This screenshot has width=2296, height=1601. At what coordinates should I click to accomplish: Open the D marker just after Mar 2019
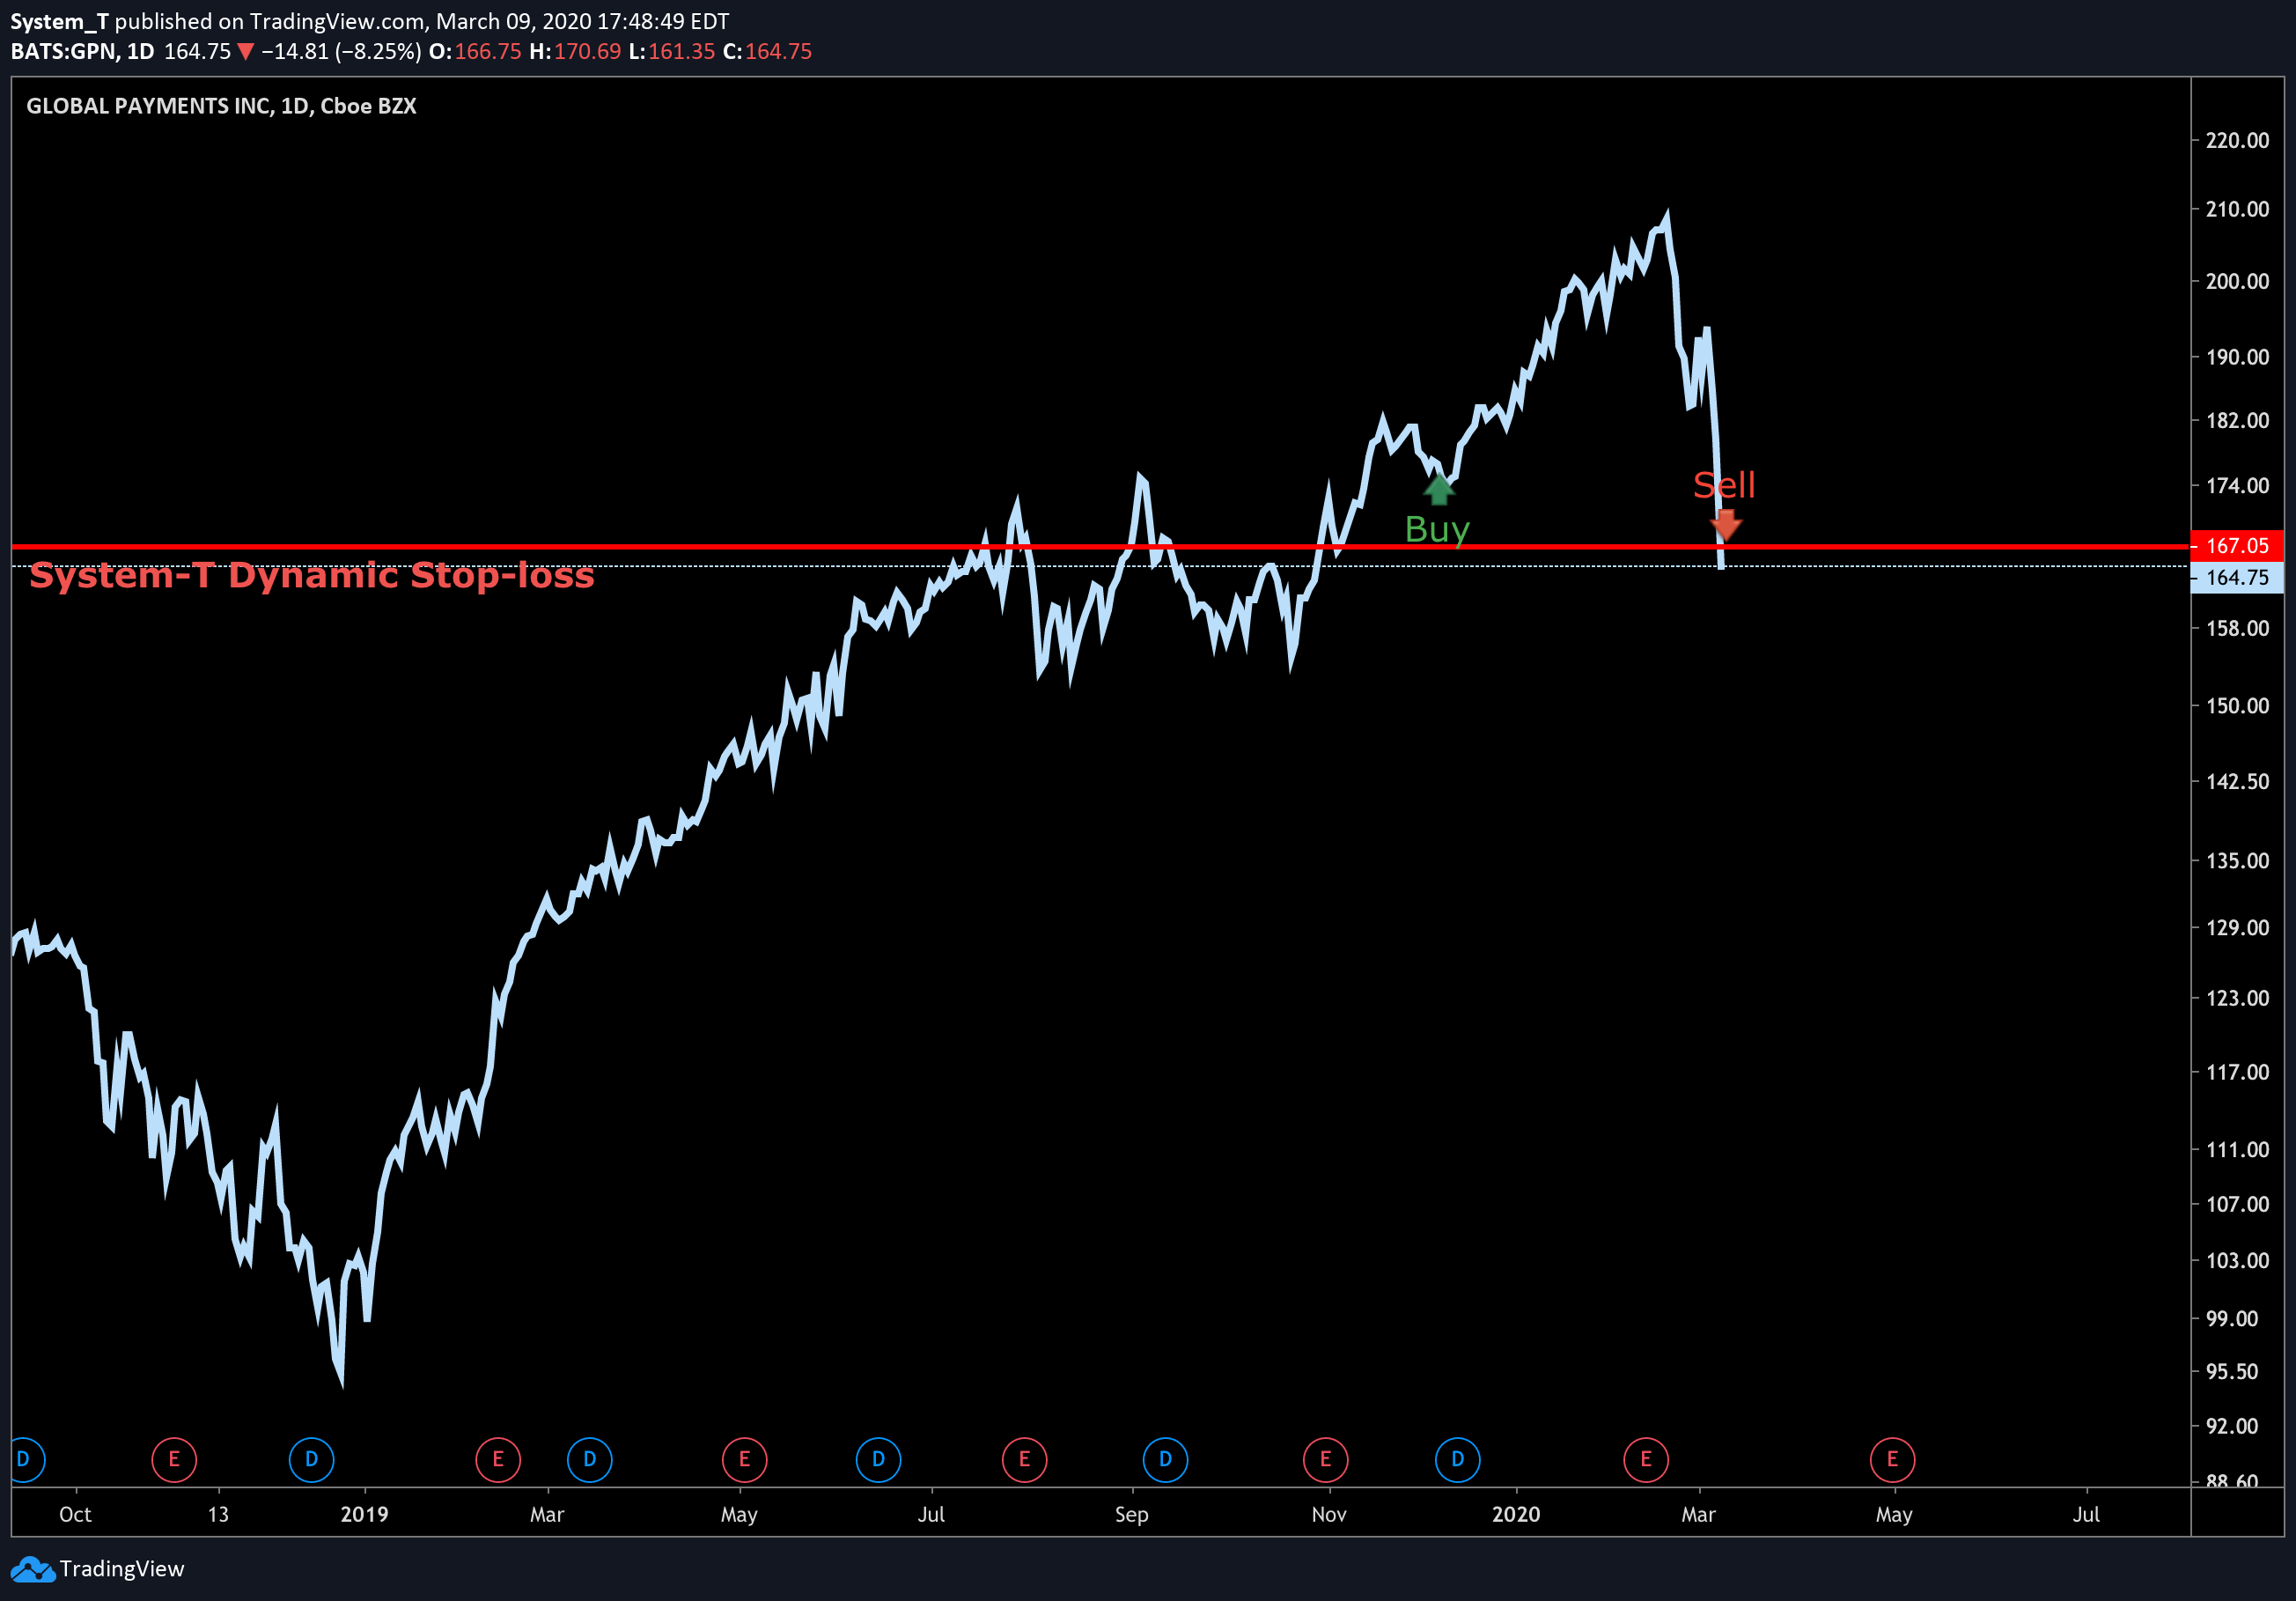pos(590,1459)
